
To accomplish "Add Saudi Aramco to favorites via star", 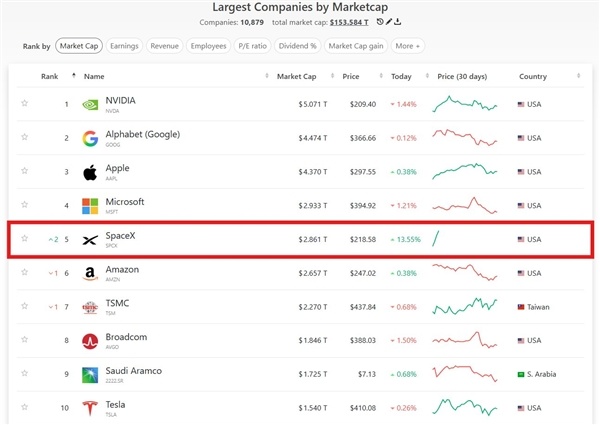I will pos(24,373).
